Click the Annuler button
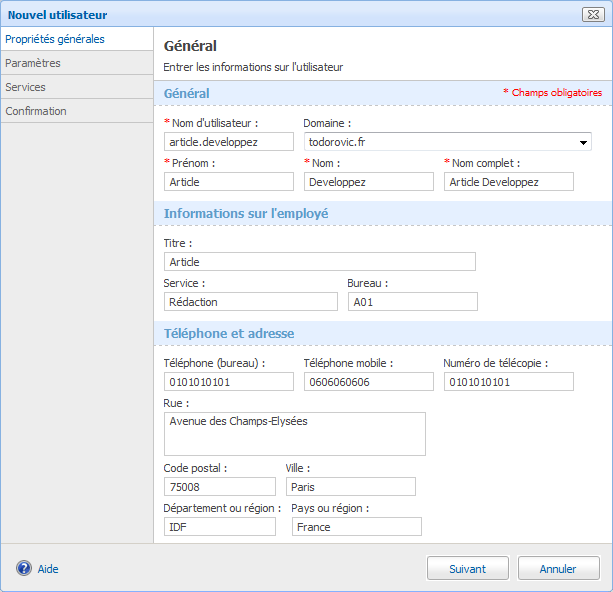The width and height of the screenshot is (613, 592). click(558, 569)
